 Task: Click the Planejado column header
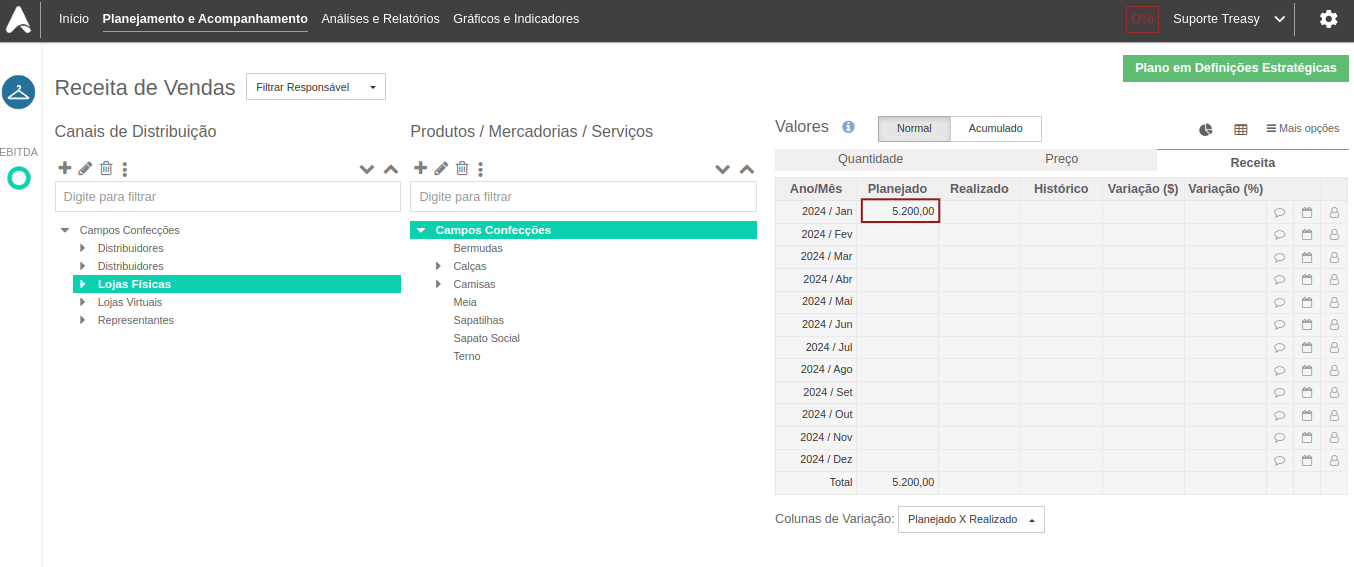897,188
